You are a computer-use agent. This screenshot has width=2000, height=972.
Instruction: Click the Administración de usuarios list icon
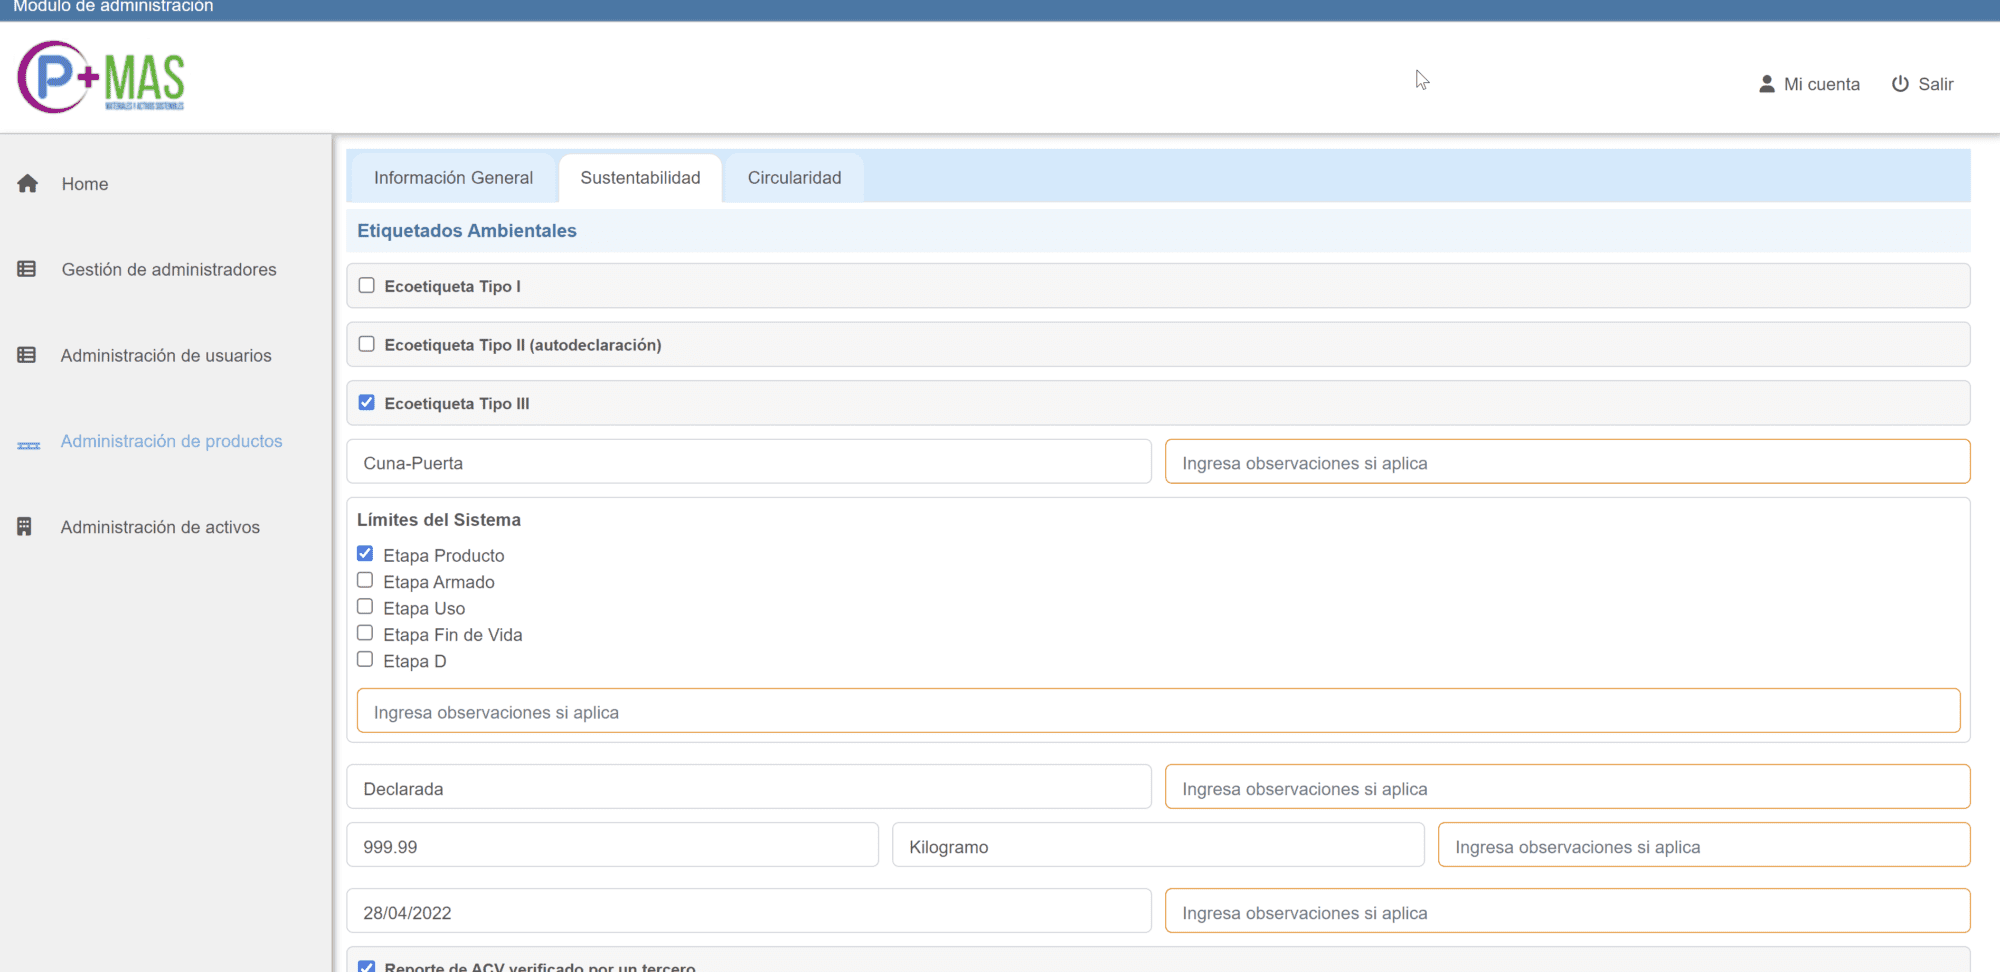tap(27, 356)
